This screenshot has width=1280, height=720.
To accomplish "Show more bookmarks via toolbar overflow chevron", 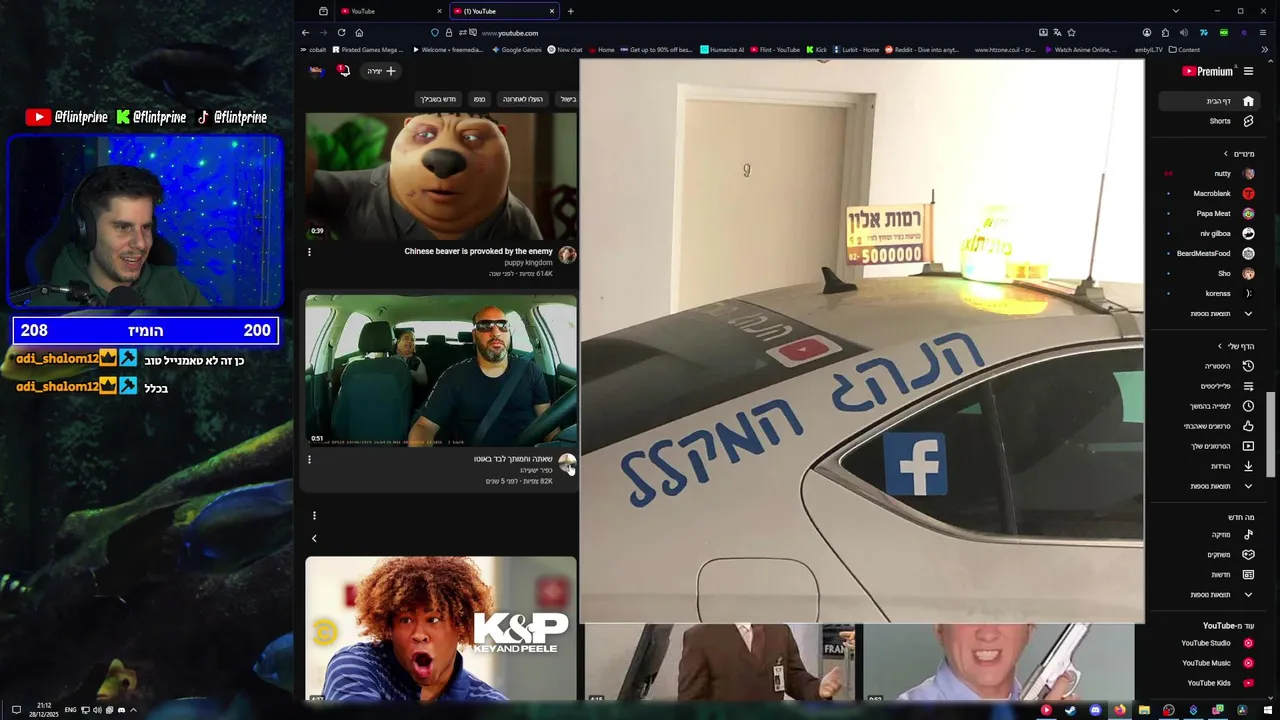I will (1265, 49).
